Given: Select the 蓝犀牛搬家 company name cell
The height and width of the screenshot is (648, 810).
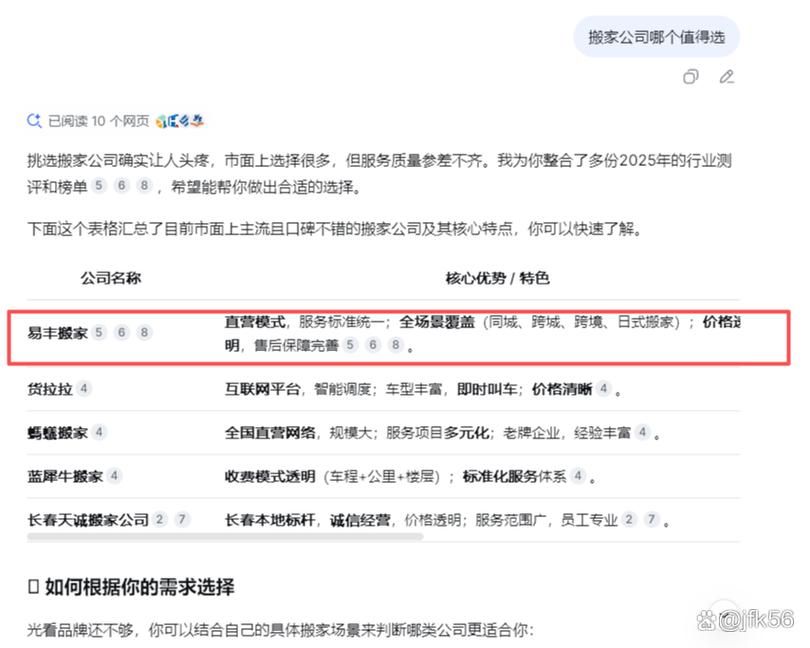Looking at the screenshot, I should [x=65, y=476].
